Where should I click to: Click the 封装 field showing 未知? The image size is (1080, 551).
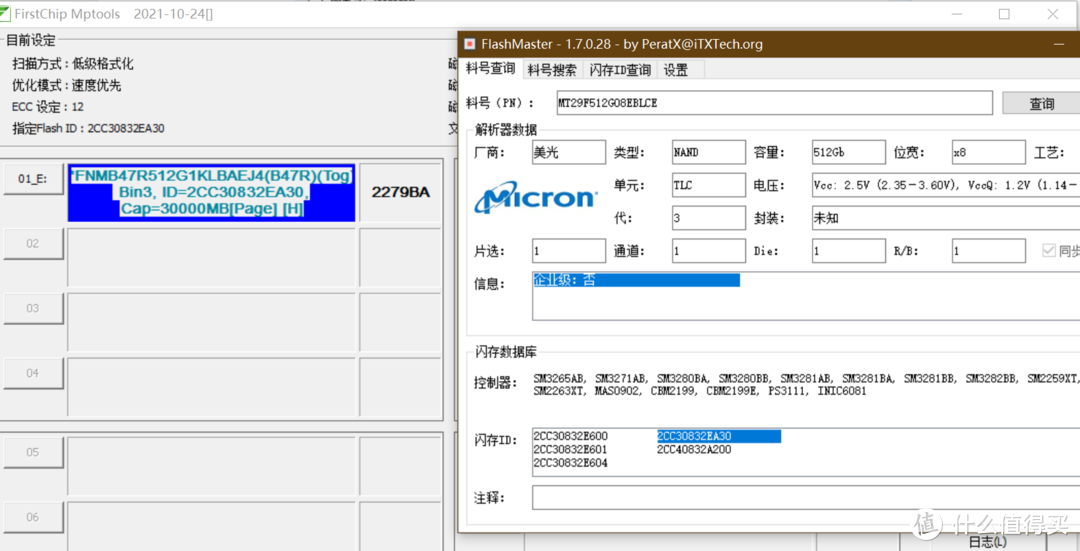click(x=946, y=218)
